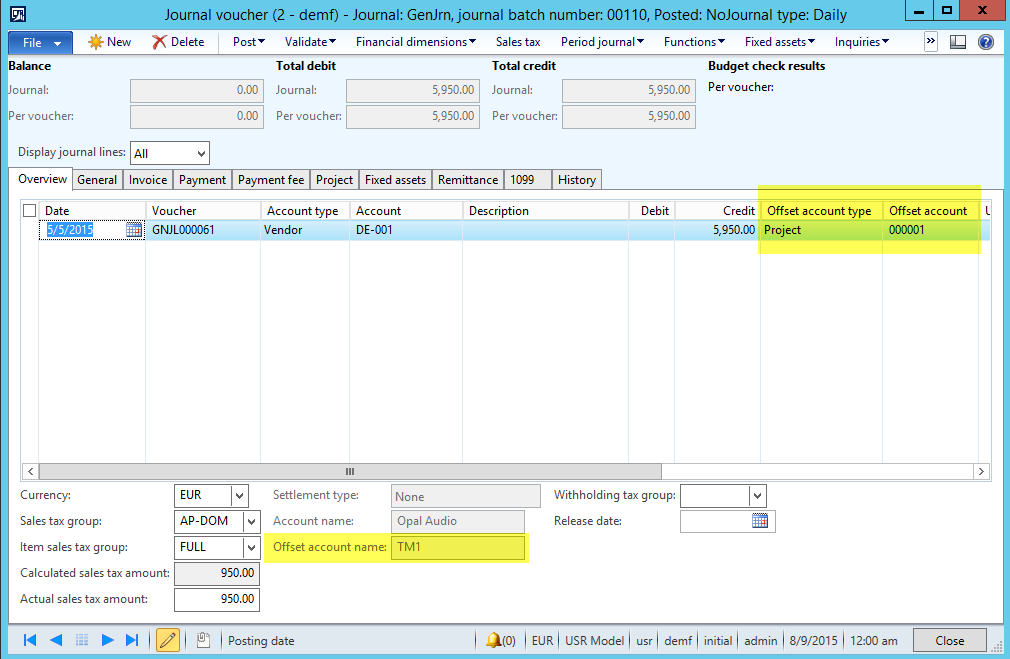
Task: Go to the previous record
Action: pyautogui.click(x=56, y=640)
